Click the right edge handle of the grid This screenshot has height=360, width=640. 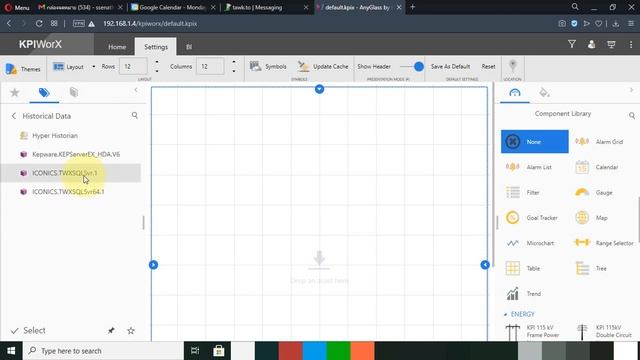click(x=485, y=265)
